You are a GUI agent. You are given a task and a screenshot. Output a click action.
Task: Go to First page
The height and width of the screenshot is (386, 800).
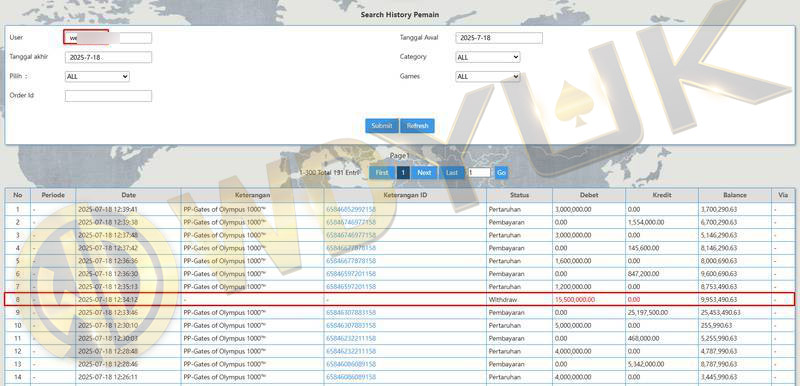(382, 173)
